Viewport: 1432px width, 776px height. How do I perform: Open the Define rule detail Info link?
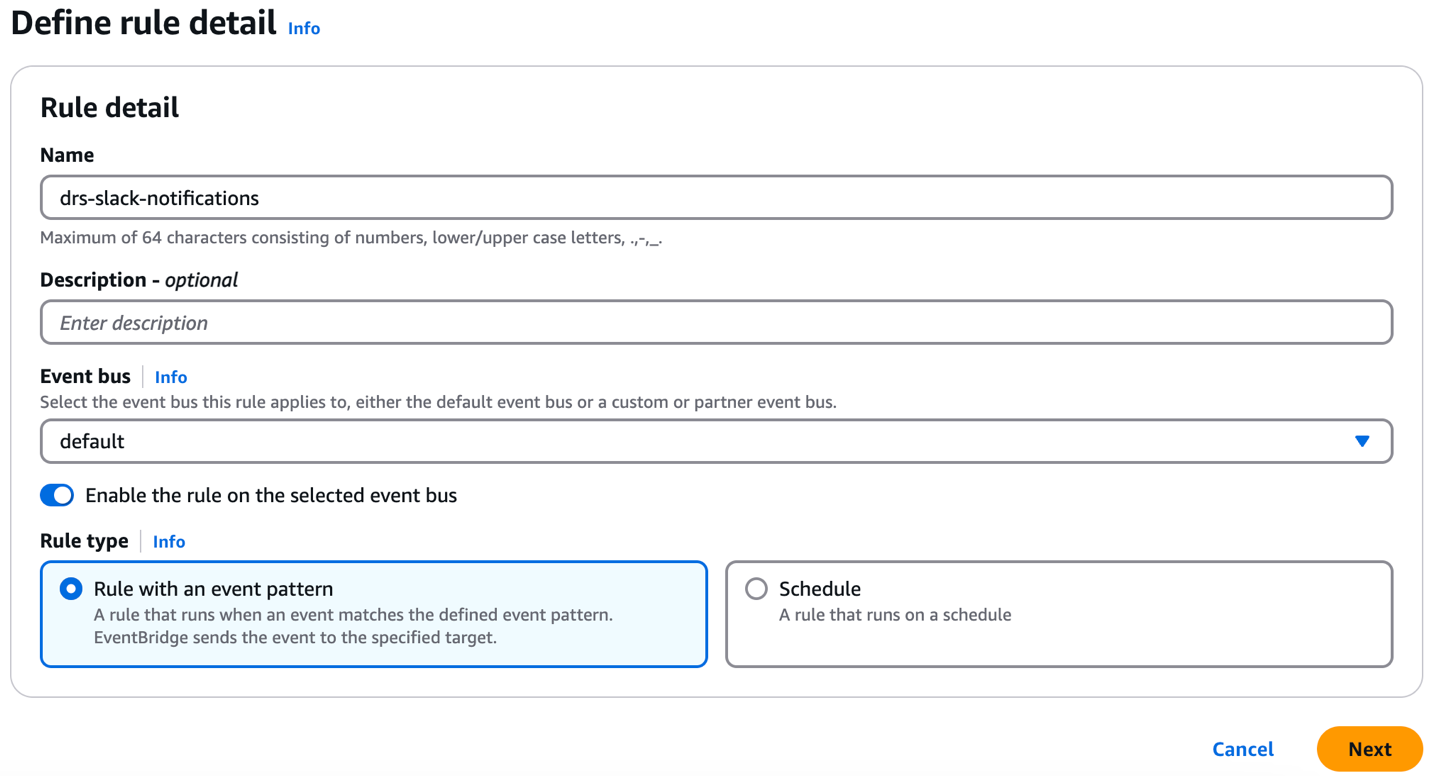303,28
